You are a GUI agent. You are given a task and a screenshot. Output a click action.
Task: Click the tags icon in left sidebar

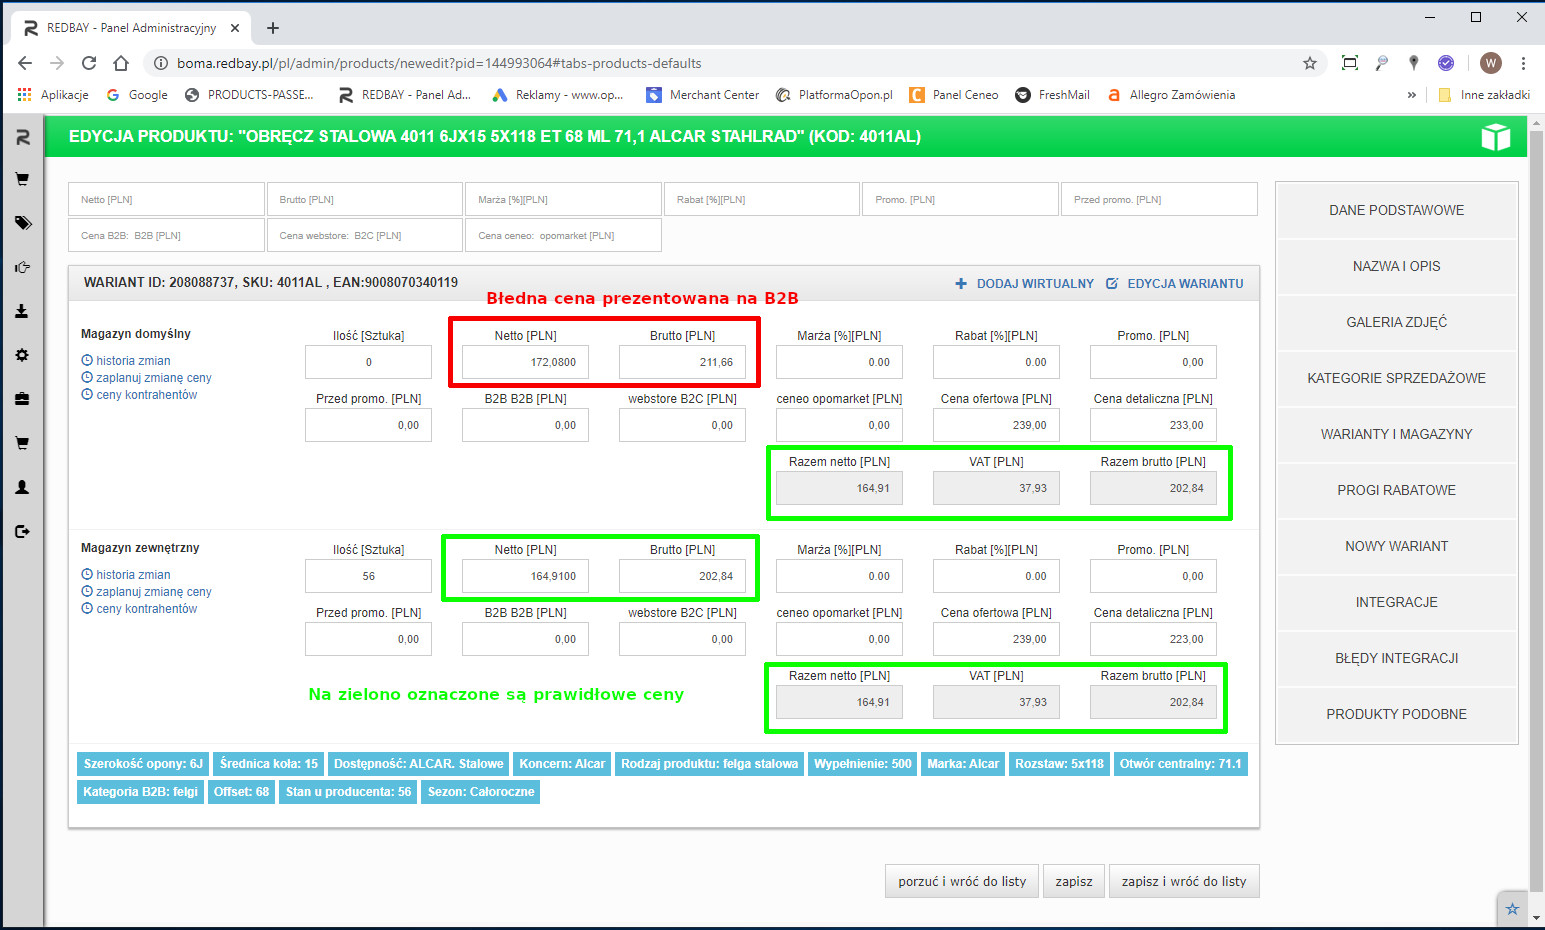point(22,223)
